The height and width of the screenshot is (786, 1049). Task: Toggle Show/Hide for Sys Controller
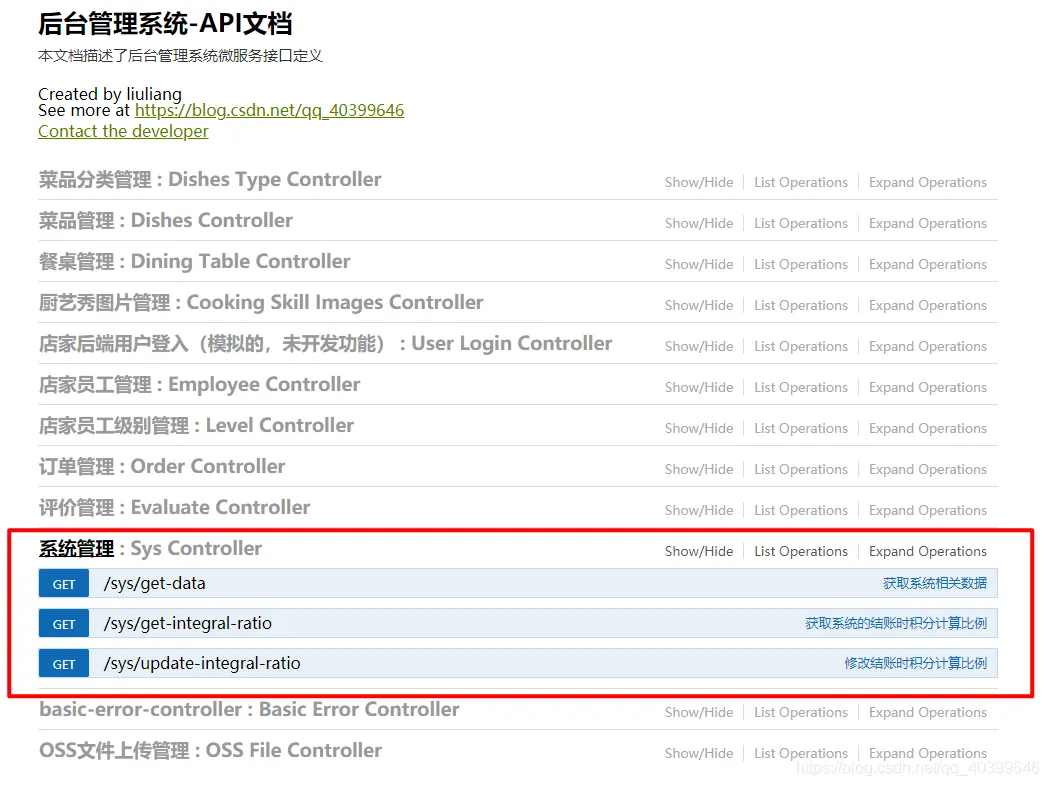pyautogui.click(x=698, y=551)
